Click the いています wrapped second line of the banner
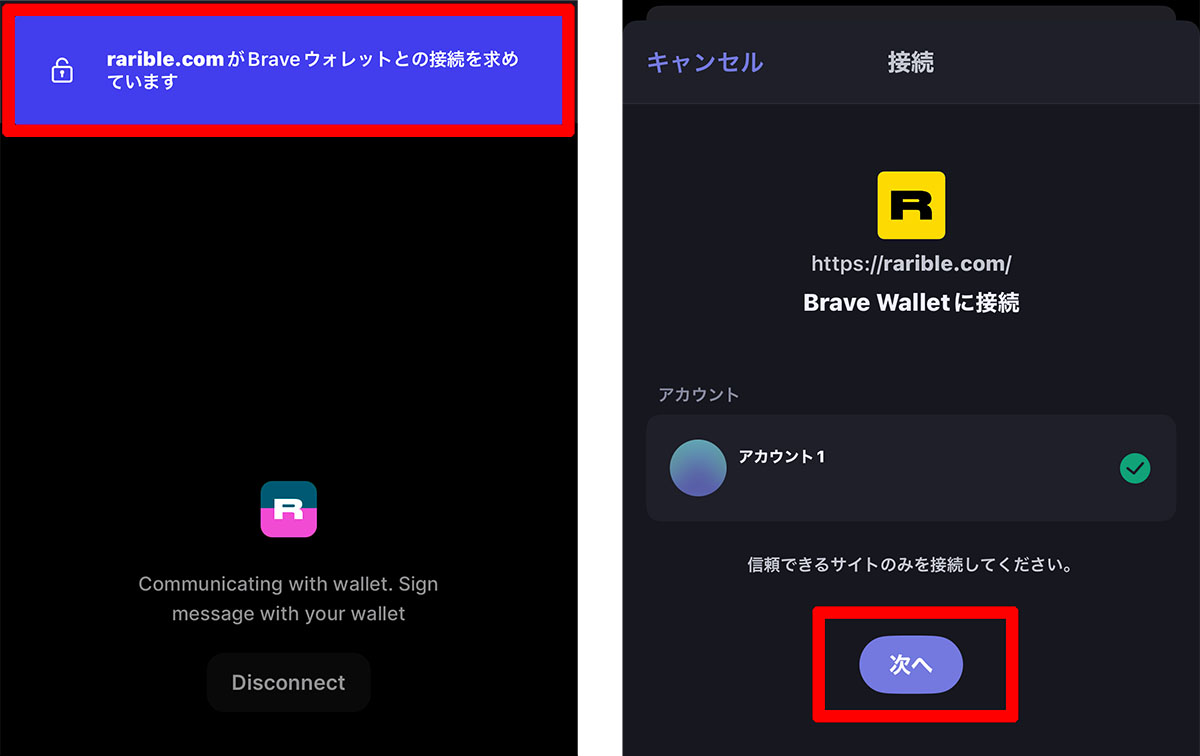 point(142,82)
